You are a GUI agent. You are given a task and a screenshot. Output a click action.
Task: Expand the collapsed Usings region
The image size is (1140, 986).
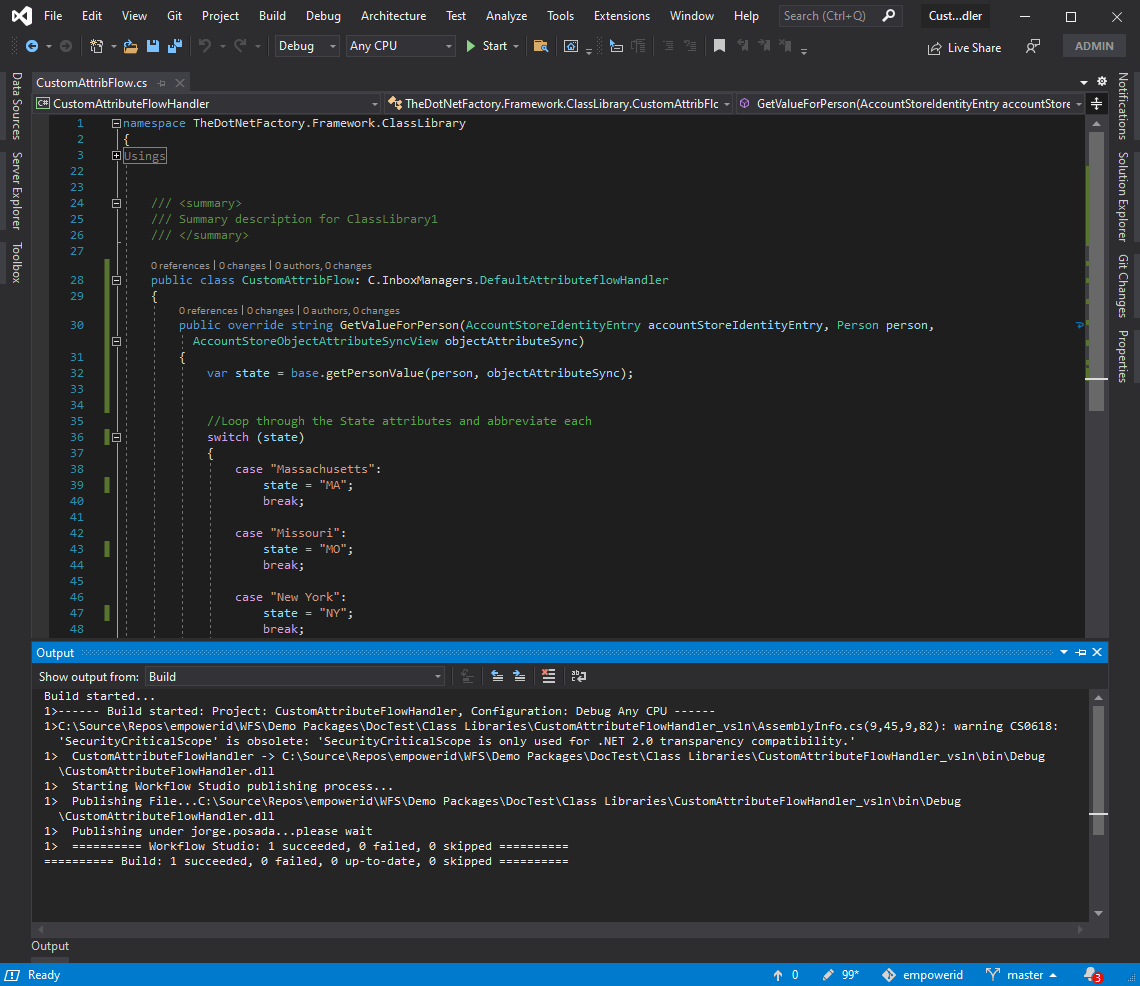117,156
